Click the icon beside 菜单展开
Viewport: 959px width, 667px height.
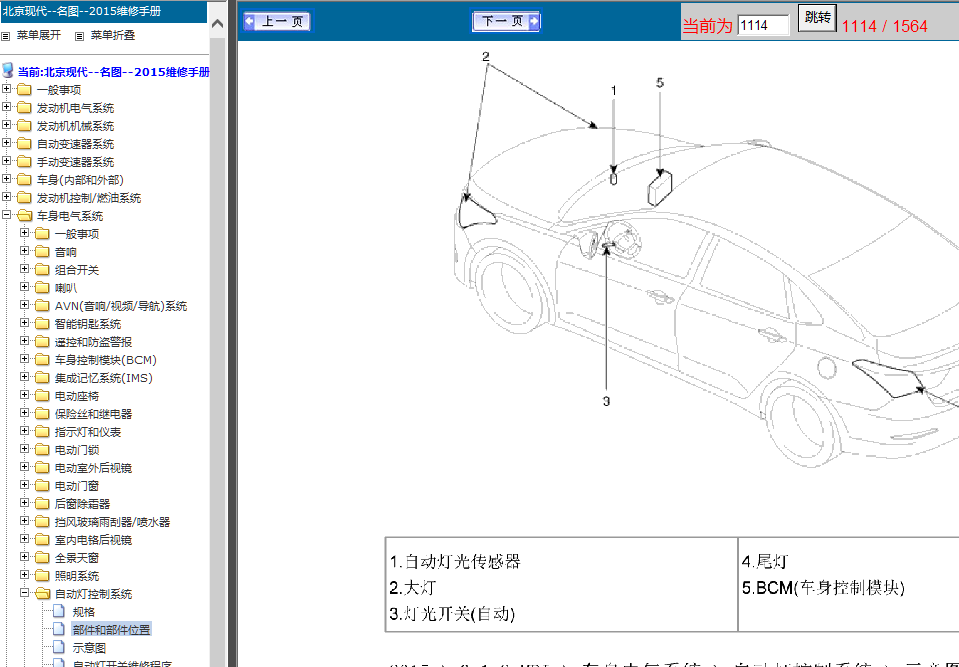[x=6, y=37]
